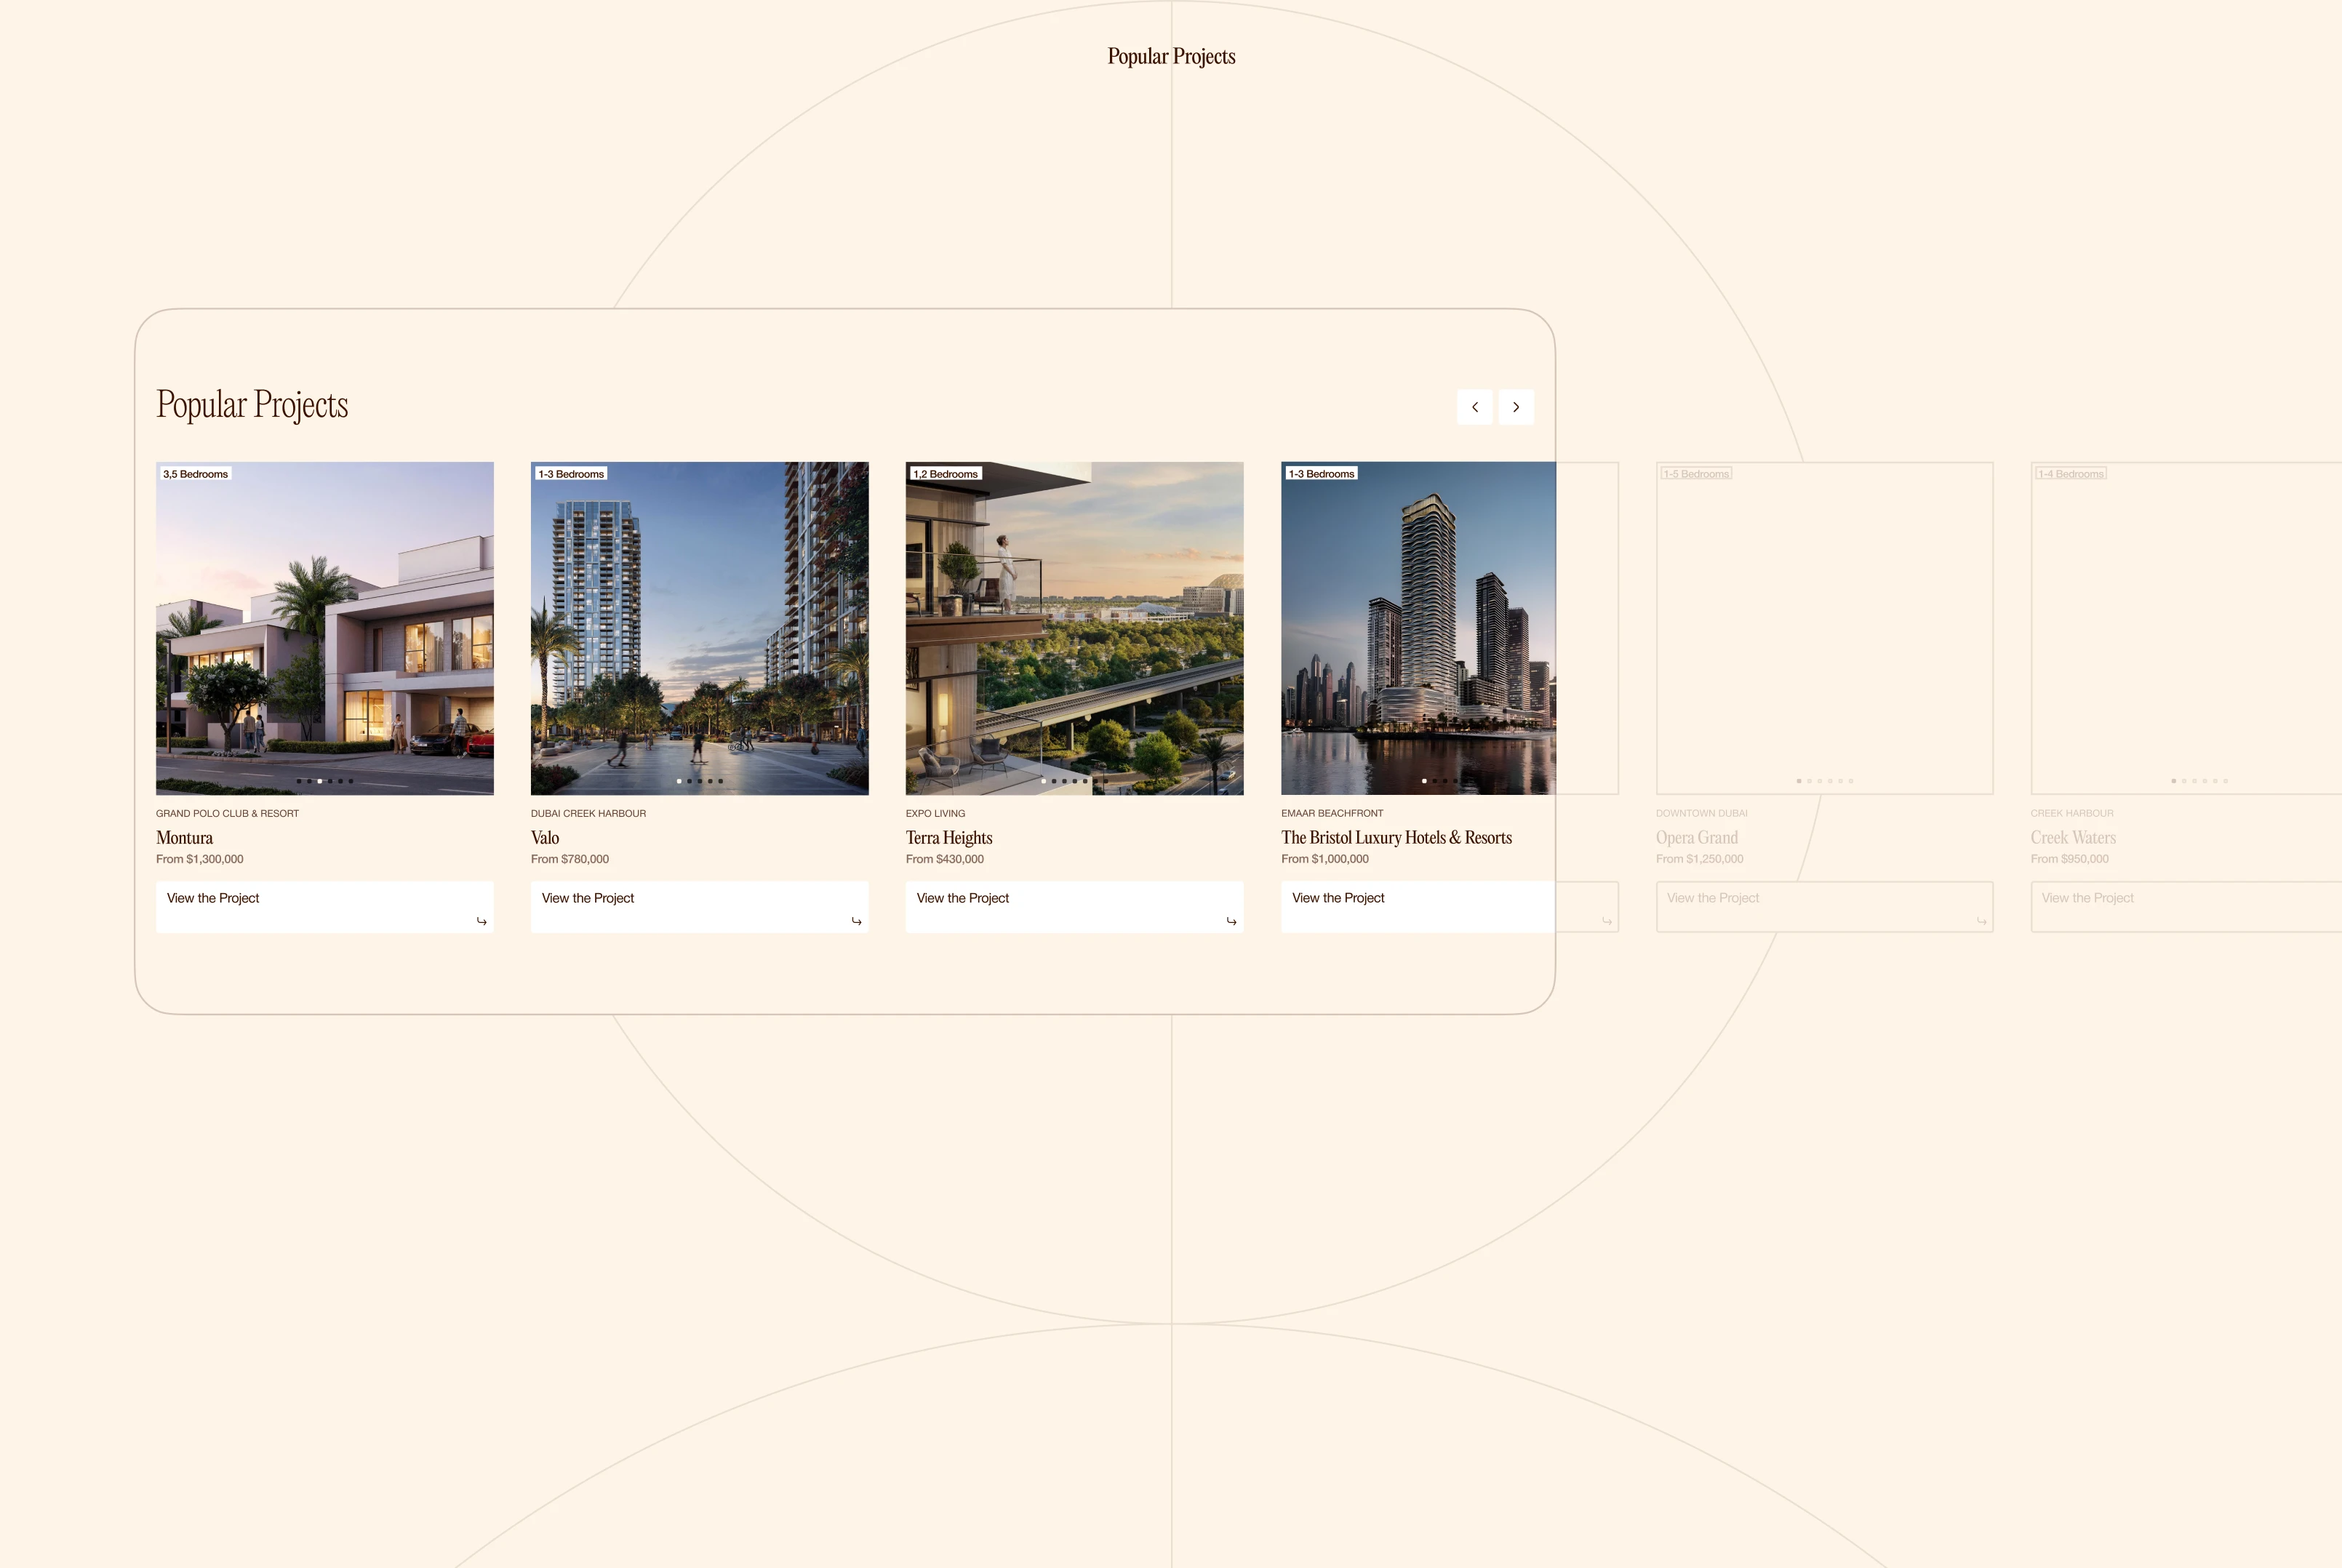This screenshot has width=2342, height=1568.
Task: Click the 1,2 Bedrooms badge on Terra Heights
Action: click(946, 474)
